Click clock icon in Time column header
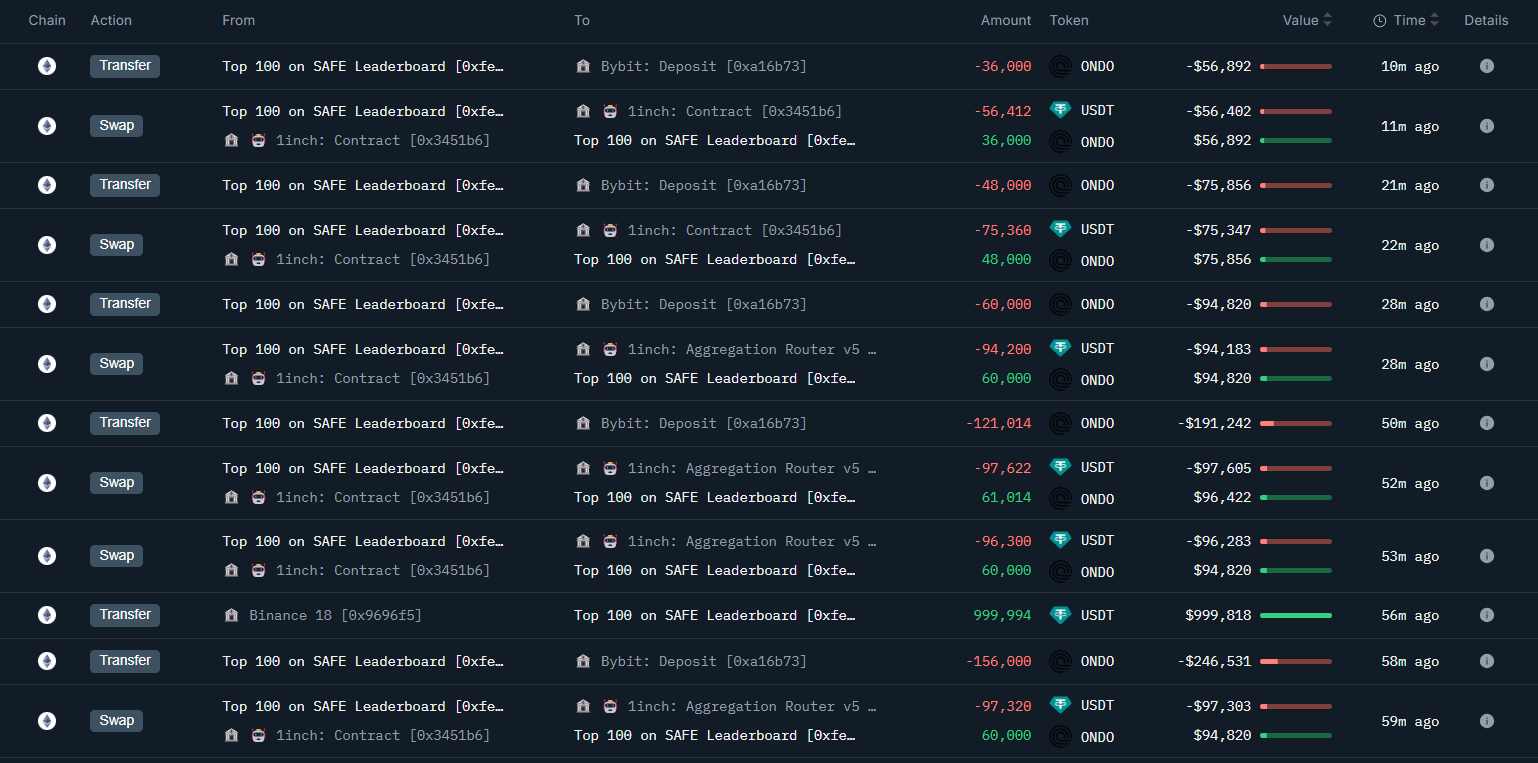1538x763 pixels. pyautogui.click(x=1380, y=20)
